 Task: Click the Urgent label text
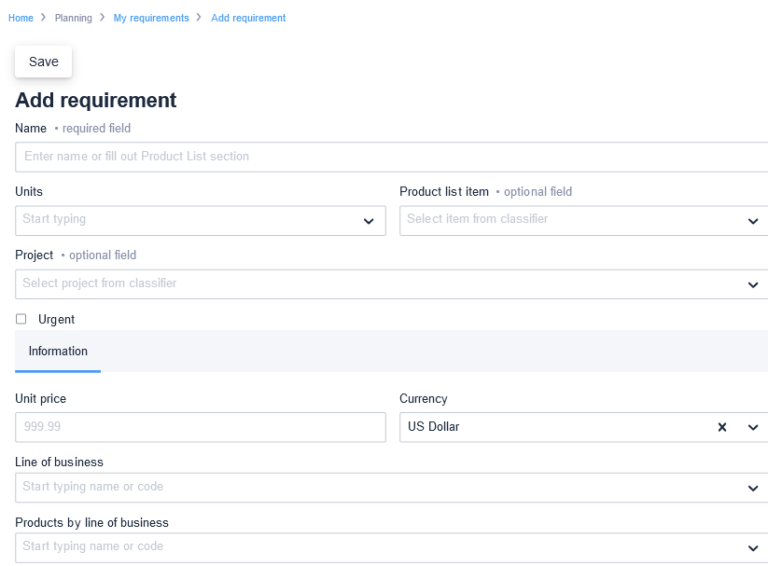[x=56, y=319]
